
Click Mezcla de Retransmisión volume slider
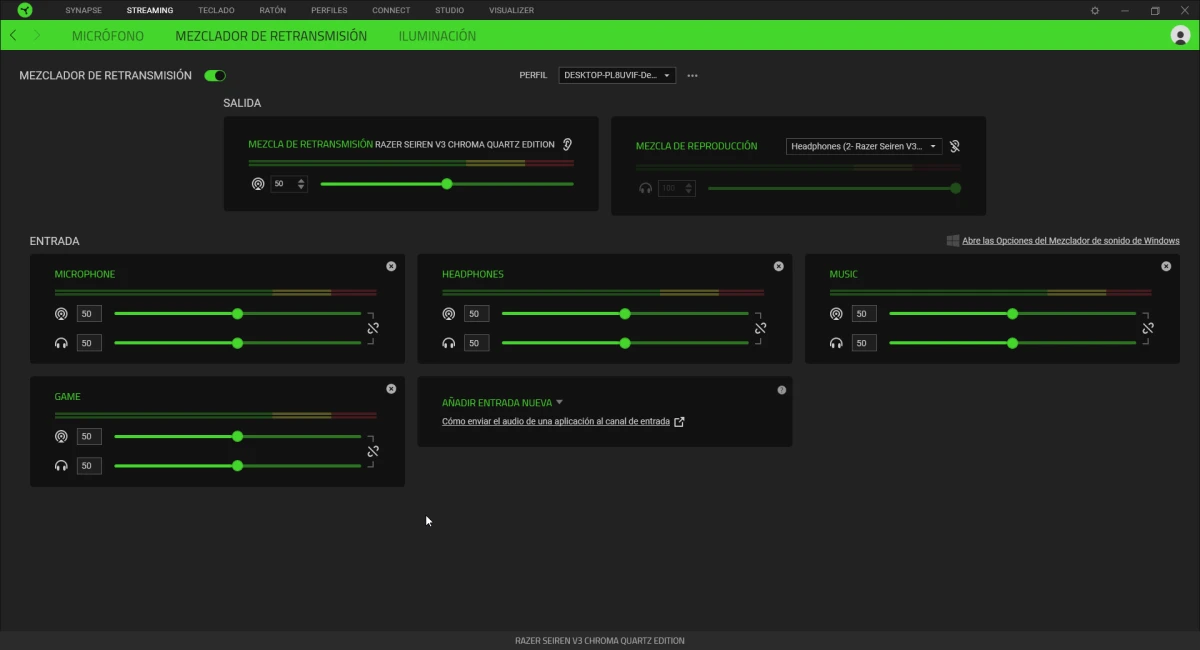[447, 184]
